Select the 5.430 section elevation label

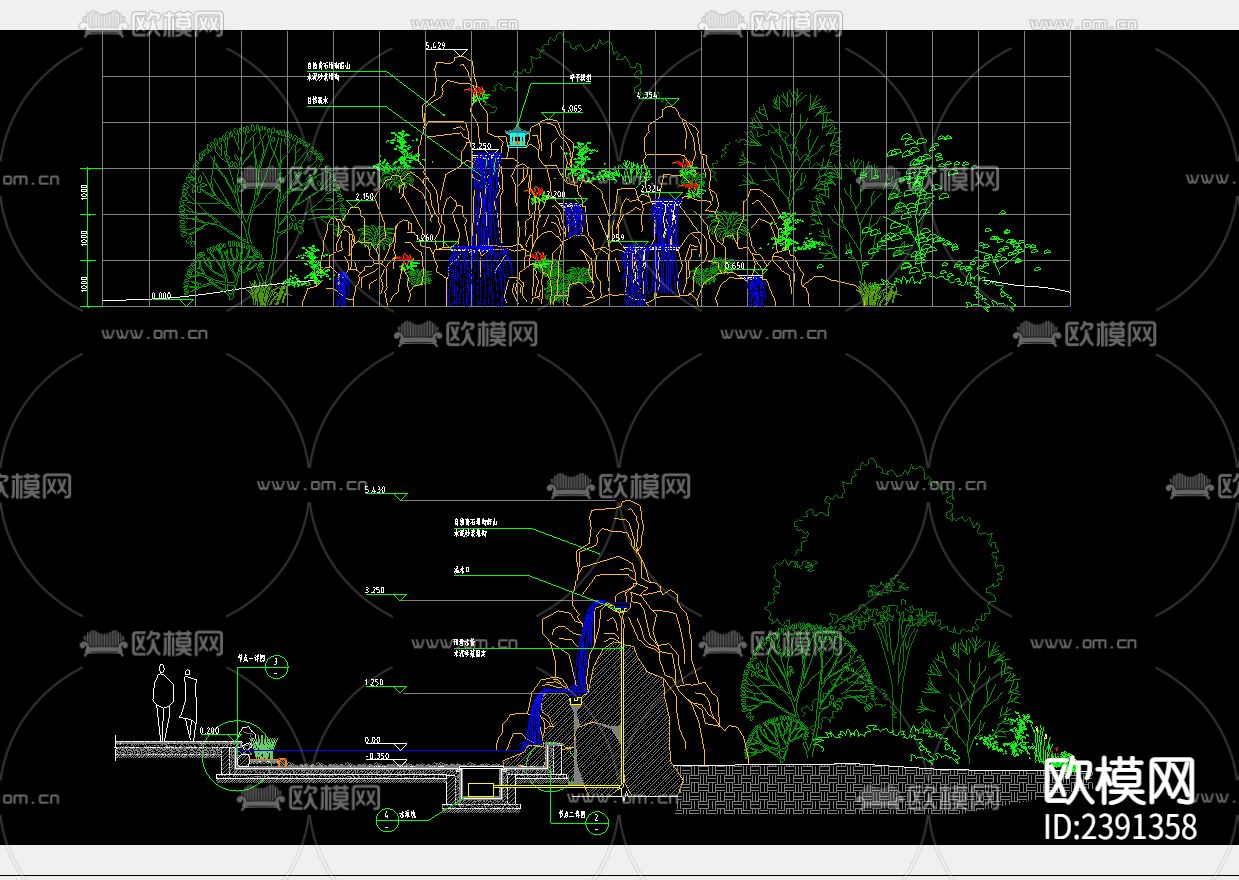(x=375, y=491)
